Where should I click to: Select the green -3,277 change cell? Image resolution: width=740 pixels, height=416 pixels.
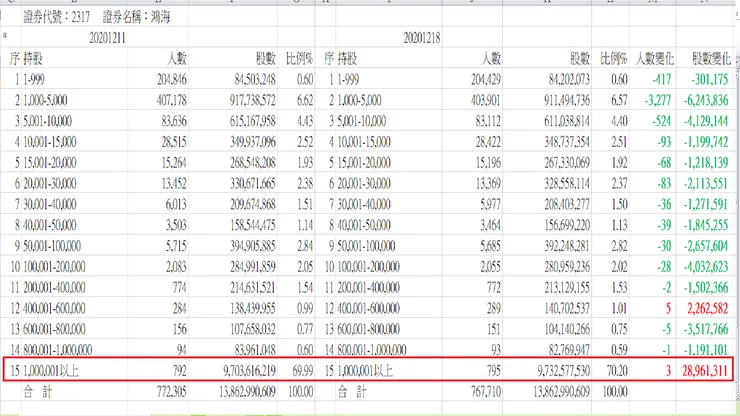(x=658, y=100)
